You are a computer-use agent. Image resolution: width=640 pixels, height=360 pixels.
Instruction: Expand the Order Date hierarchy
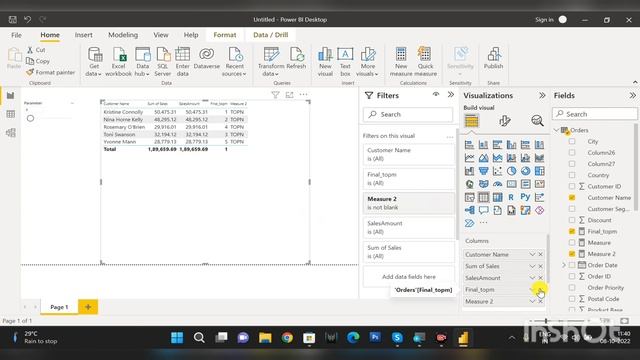click(x=564, y=265)
